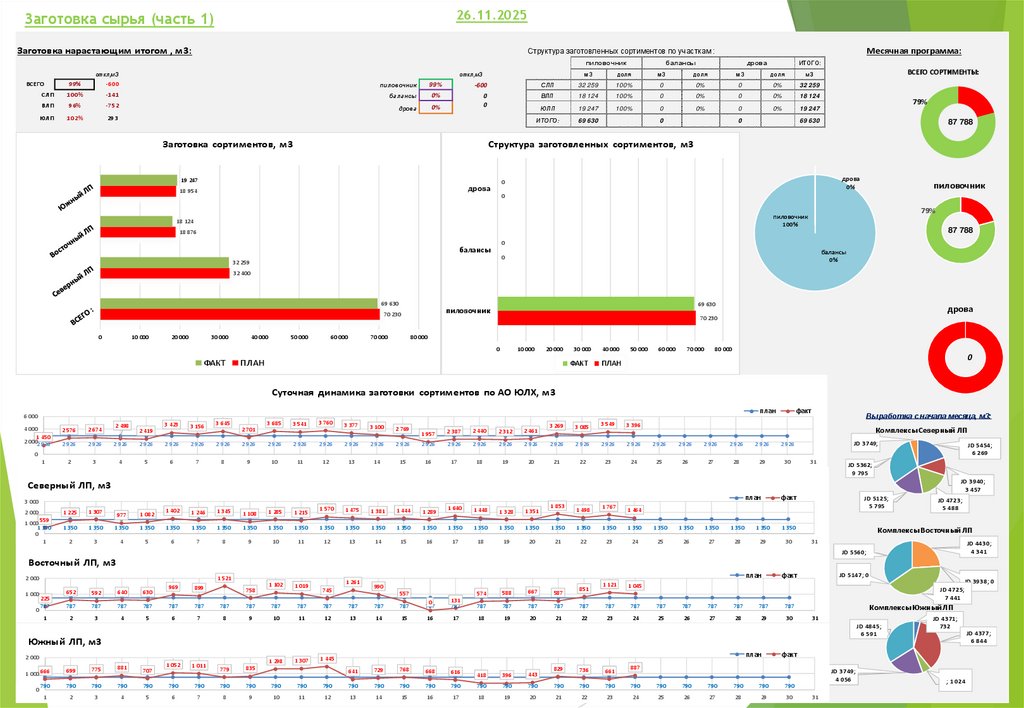The height and width of the screenshot is (708, 1024).
Task: Select the пиловочник donut chart with 79%
Action: [x=960, y=230]
